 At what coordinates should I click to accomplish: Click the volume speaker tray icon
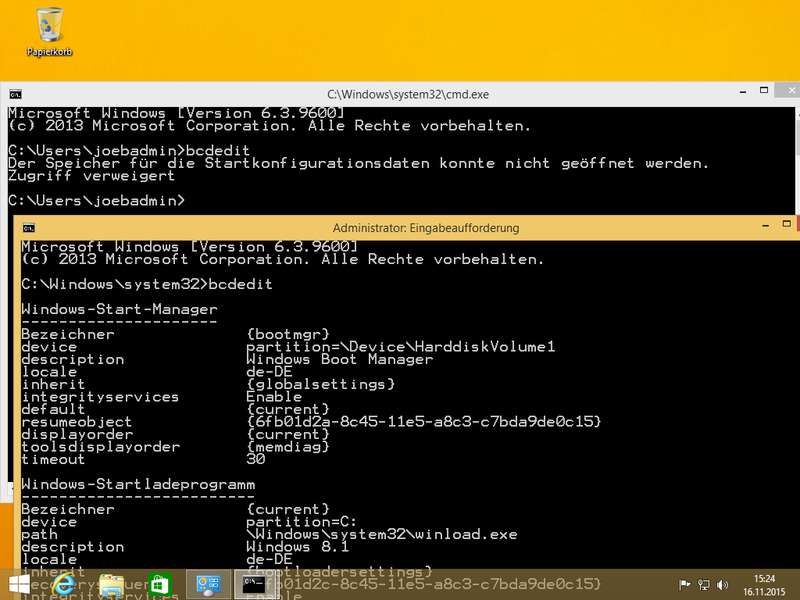pos(722,585)
